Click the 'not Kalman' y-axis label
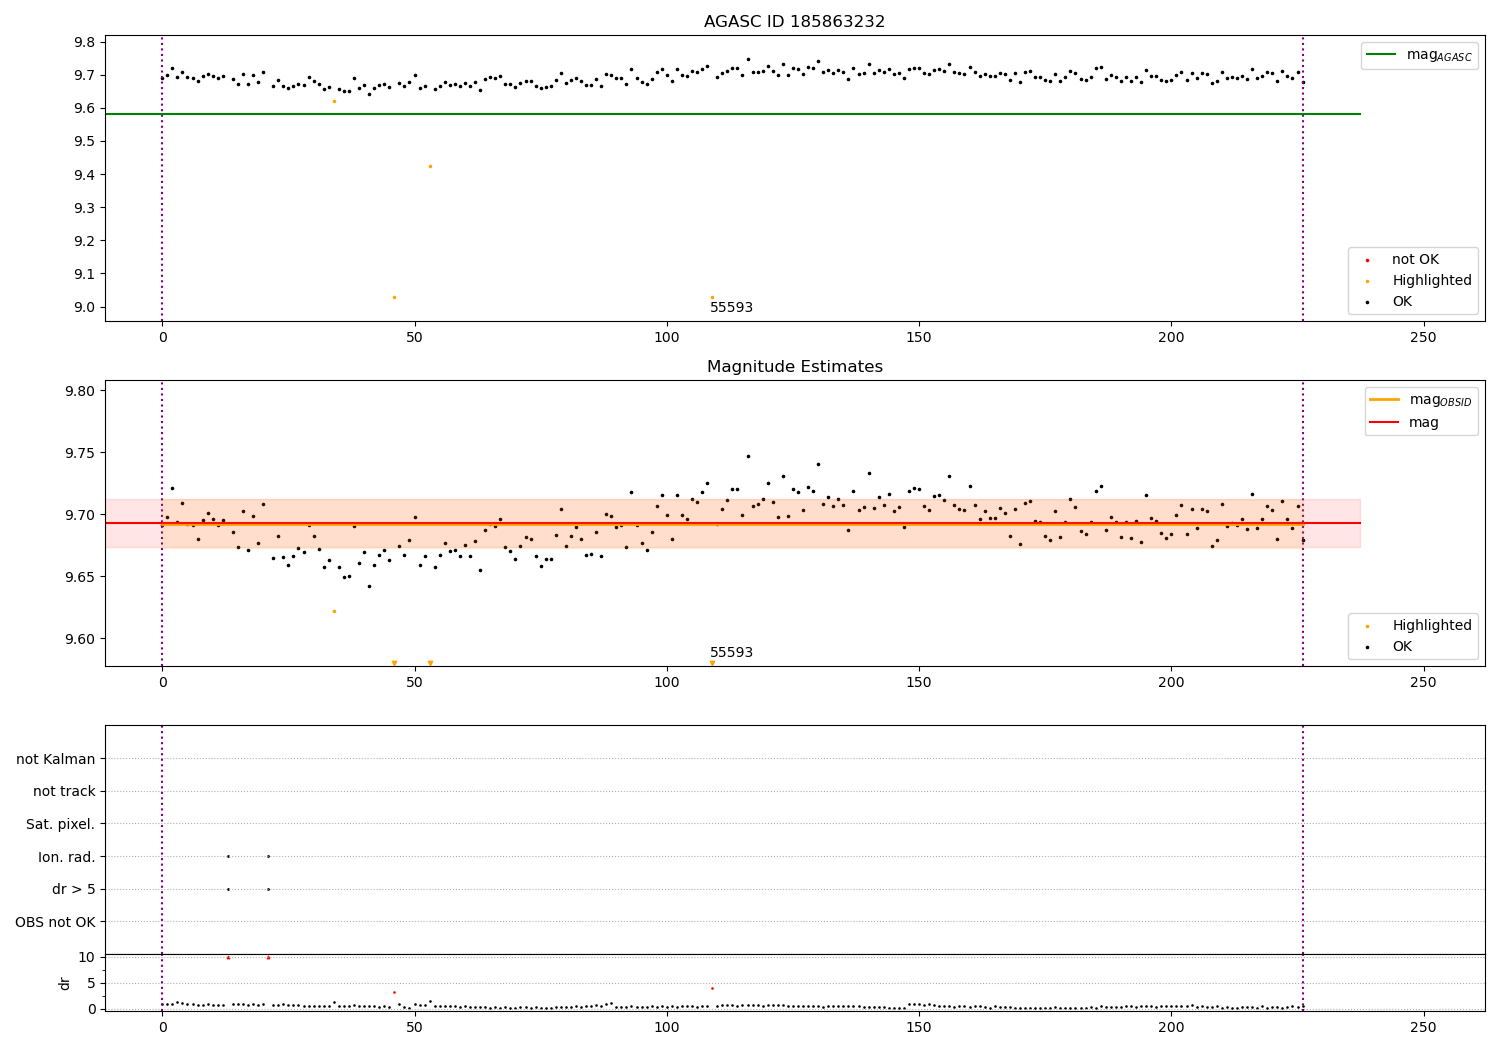The height and width of the screenshot is (1050, 1500). pyautogui.click(x=56, y=759)
